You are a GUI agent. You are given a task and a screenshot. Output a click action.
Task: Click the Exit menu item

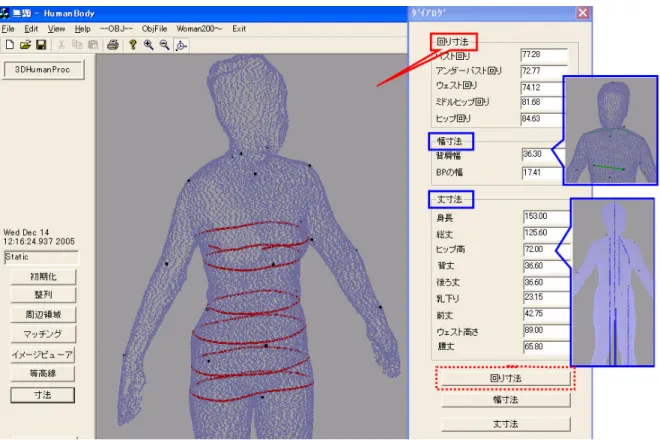[x=239, y=29]
